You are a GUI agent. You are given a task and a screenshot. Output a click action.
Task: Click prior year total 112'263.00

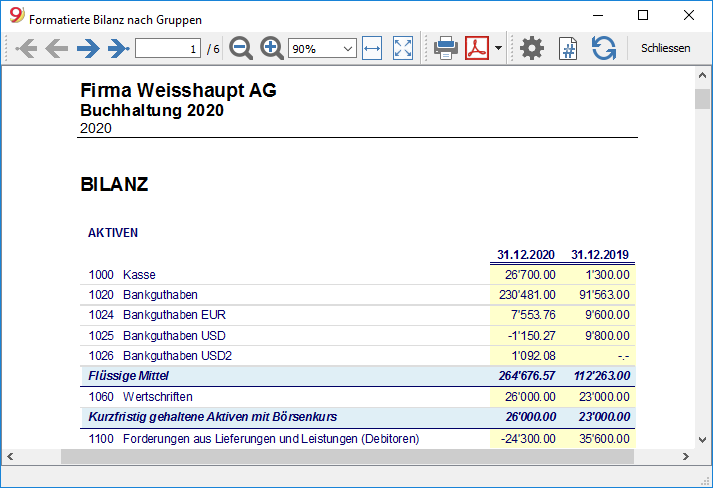602,376
